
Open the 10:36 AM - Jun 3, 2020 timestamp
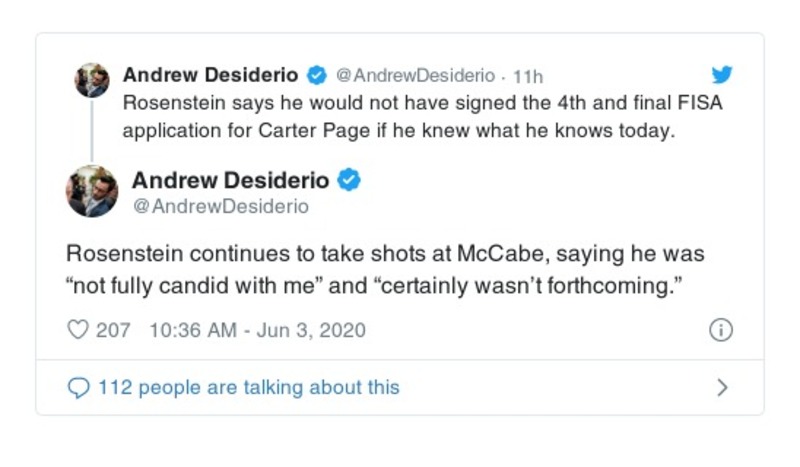pos(257,330)
